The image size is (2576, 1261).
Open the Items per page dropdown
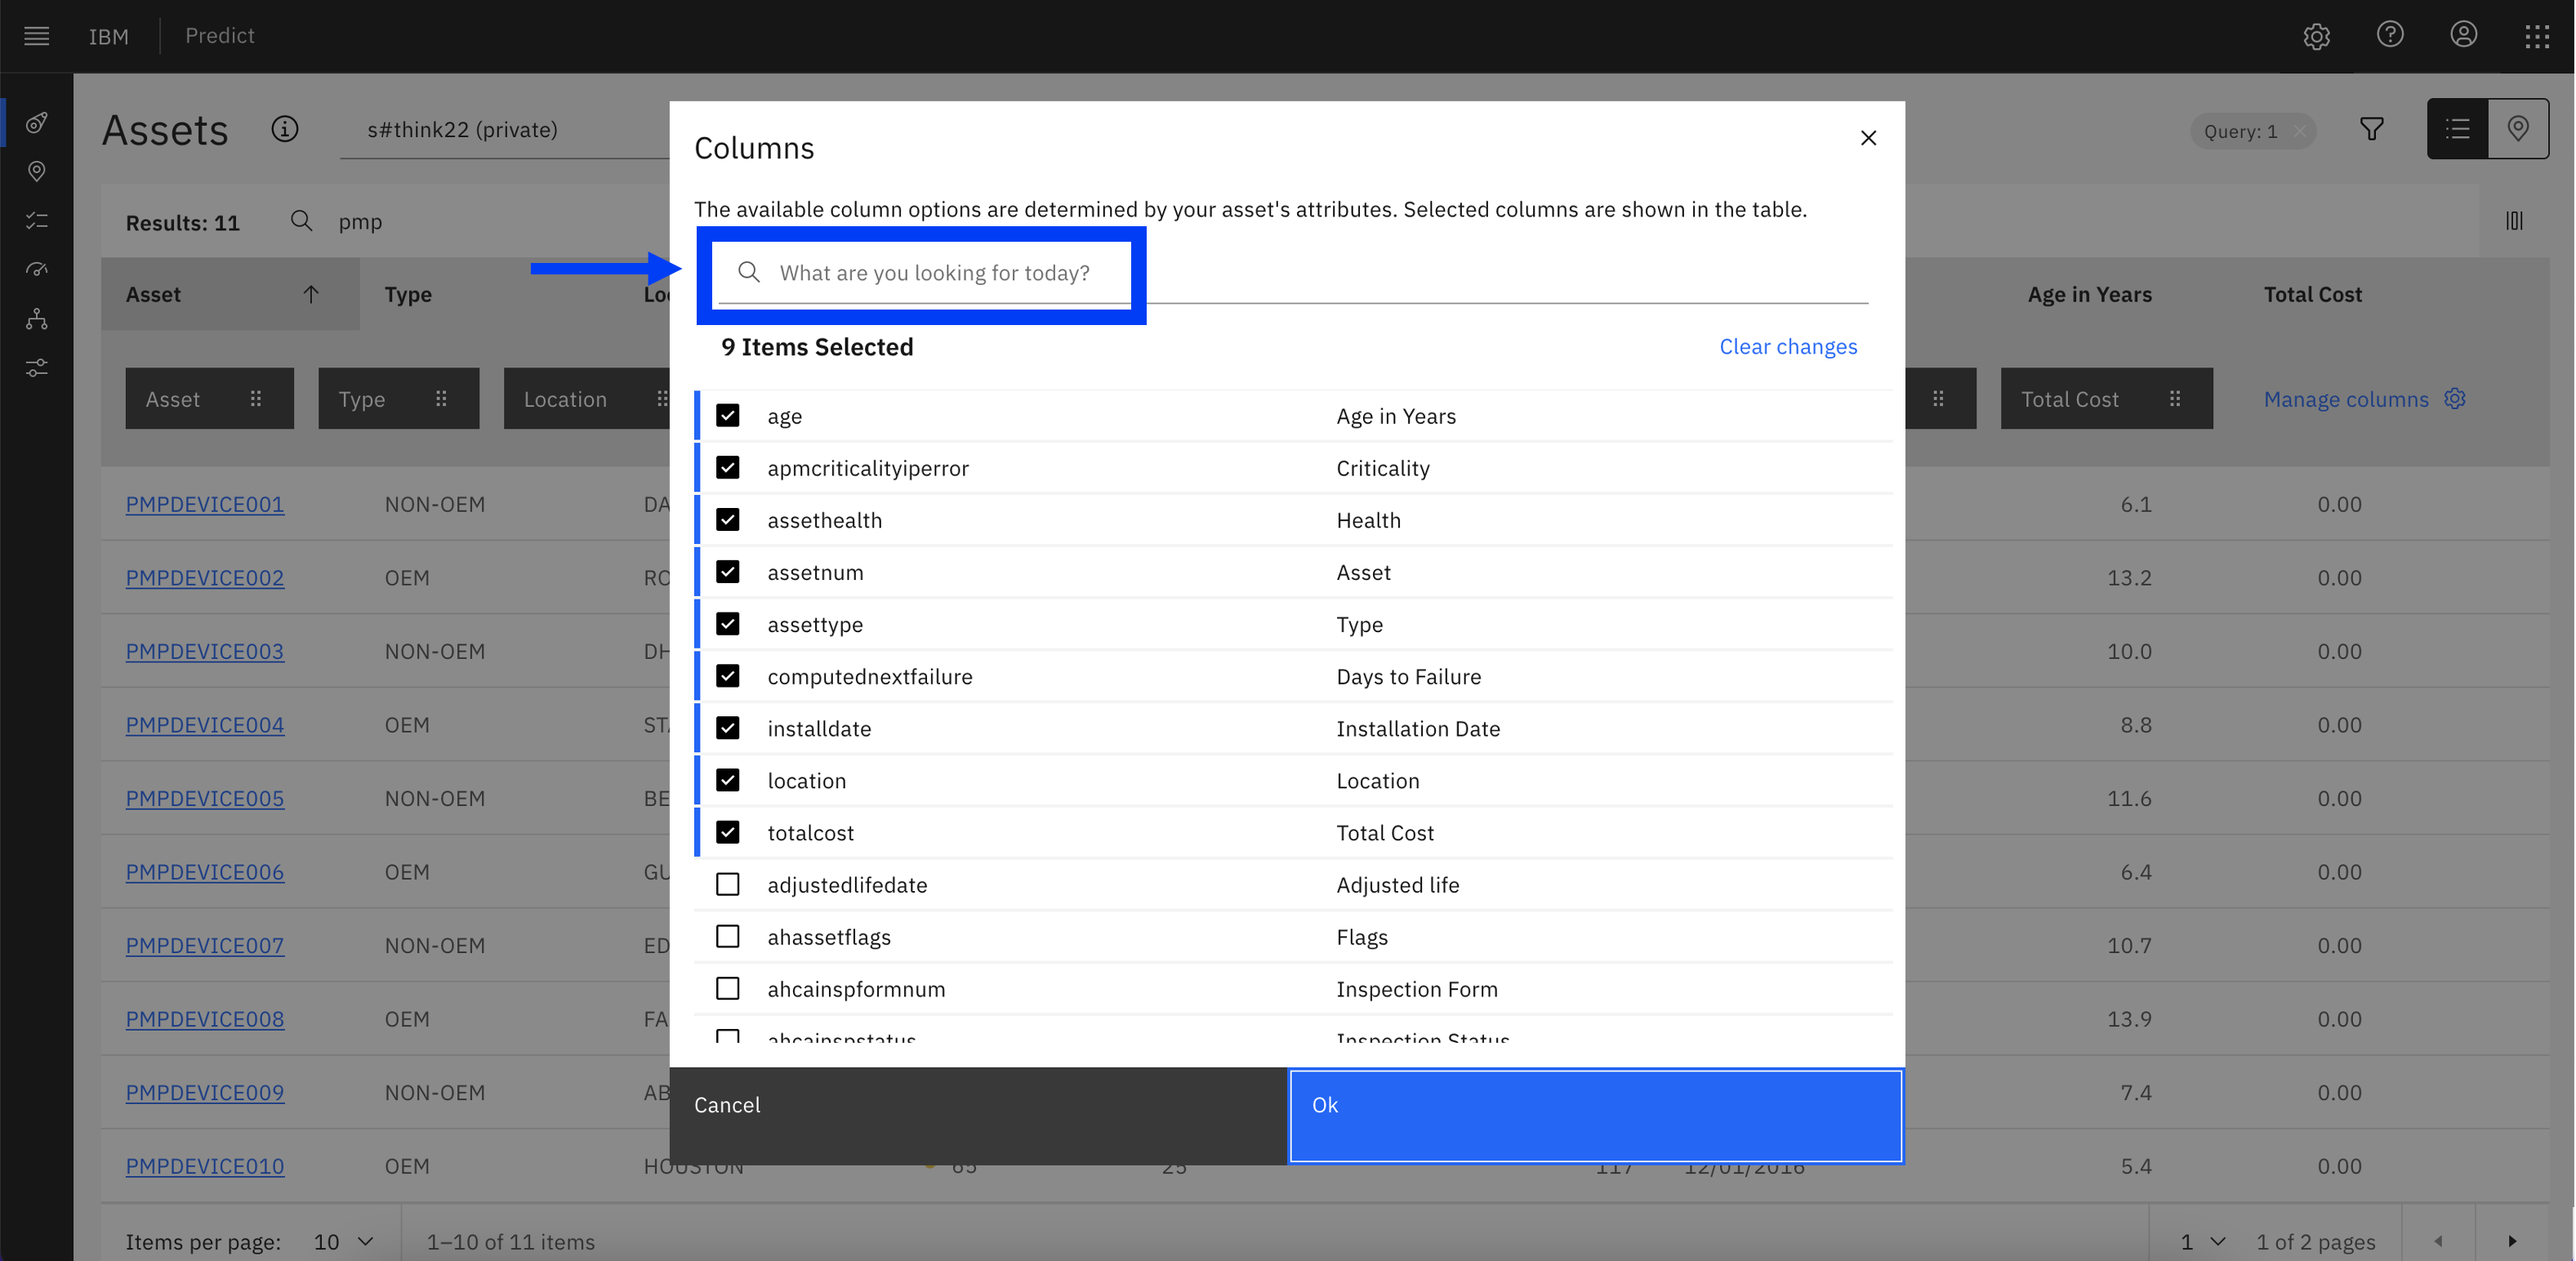pyautogui.click(x=345, y=1241)
